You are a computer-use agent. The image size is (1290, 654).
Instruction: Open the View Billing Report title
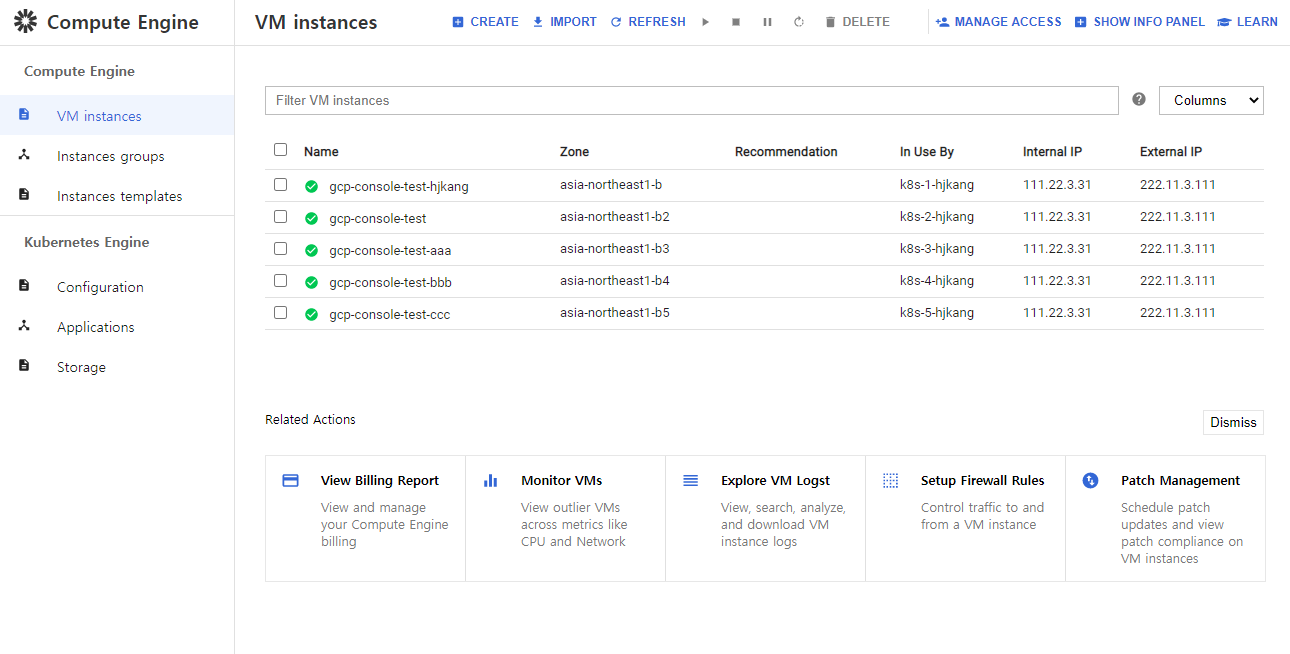pos(380,480)
